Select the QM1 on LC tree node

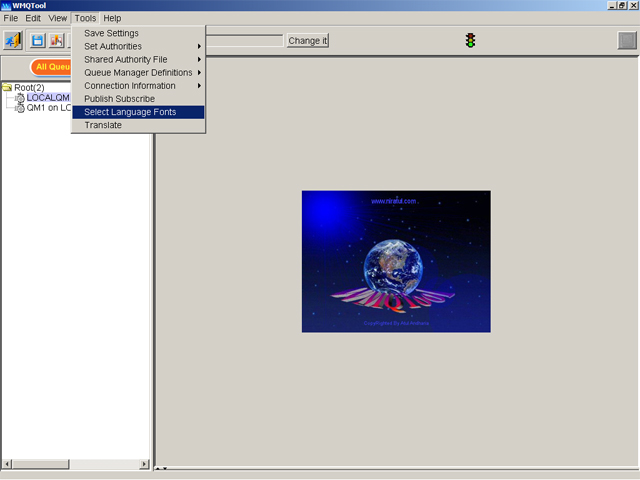click(x=49, y=108)
